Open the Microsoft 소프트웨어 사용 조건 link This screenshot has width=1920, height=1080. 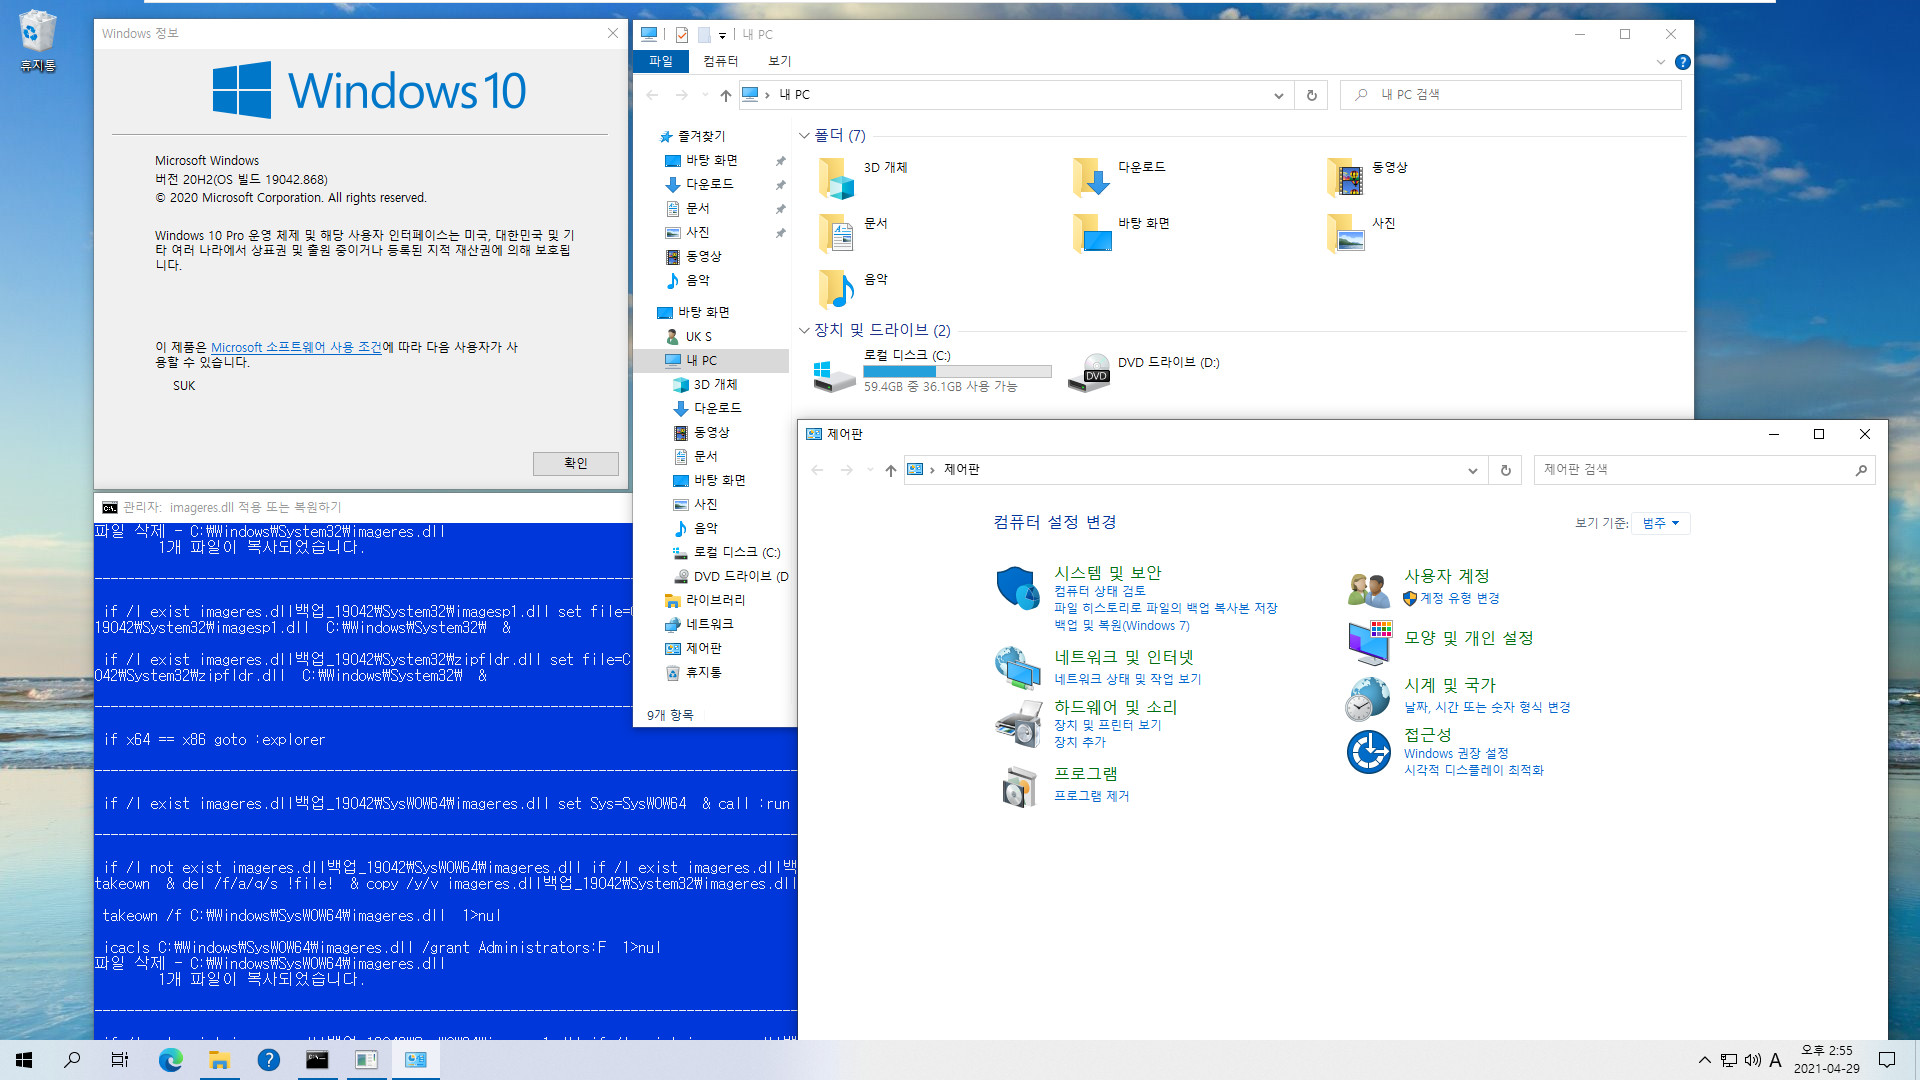pyautogui.click(x=296, y=347)
